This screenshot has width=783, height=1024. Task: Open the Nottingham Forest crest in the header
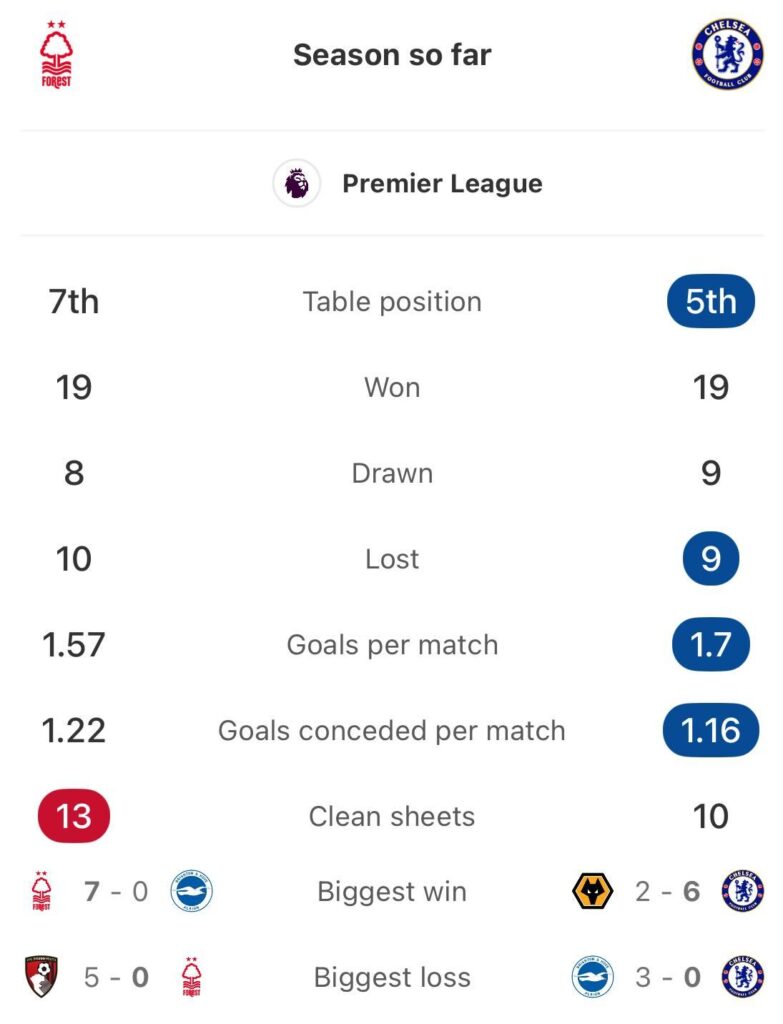pyautogui.click(x=56, y=55)
